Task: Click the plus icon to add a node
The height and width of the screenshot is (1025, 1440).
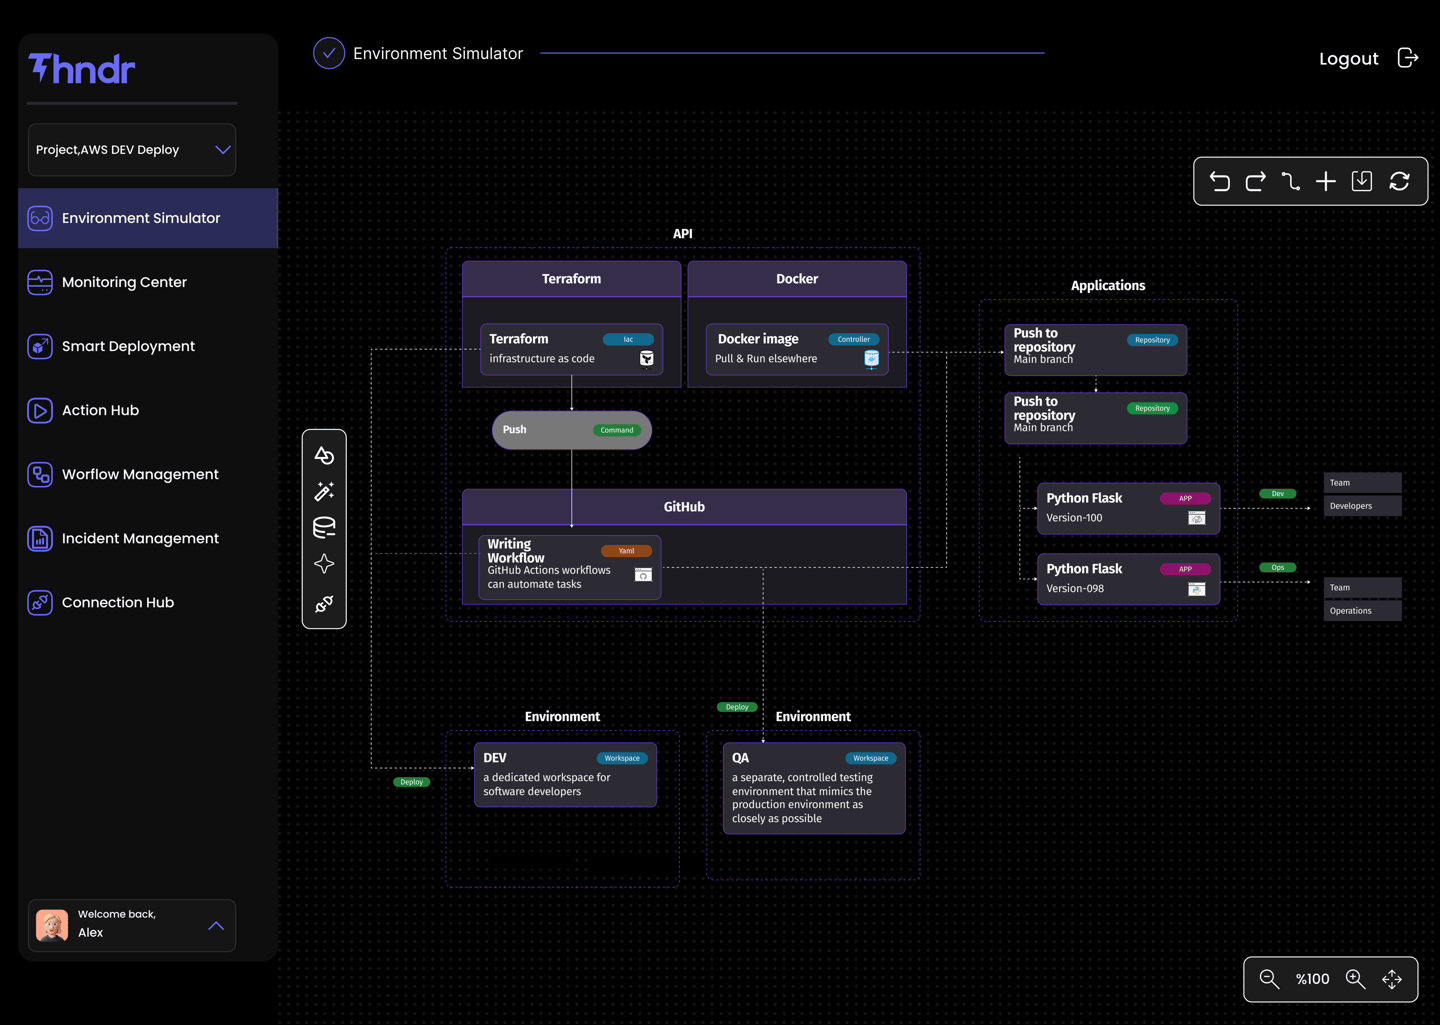Action: point(1326,181)
